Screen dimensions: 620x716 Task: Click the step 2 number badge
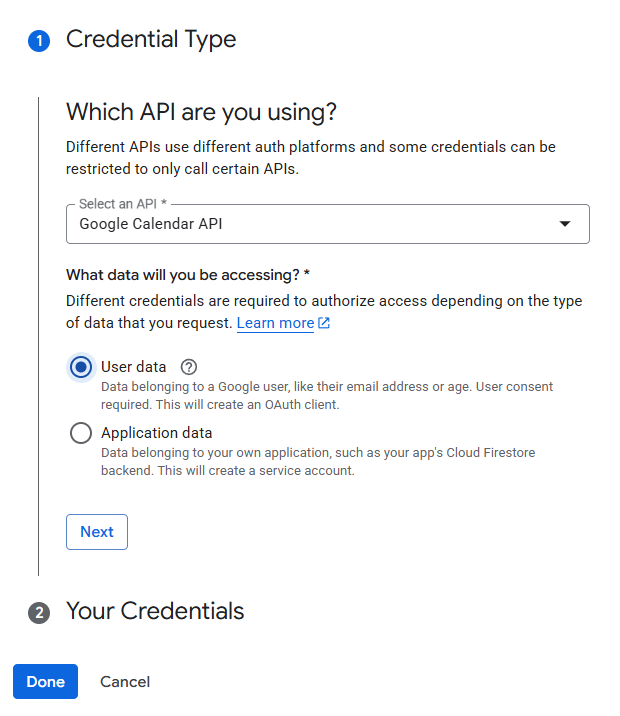pyautogui.click(x=39, y=612)
